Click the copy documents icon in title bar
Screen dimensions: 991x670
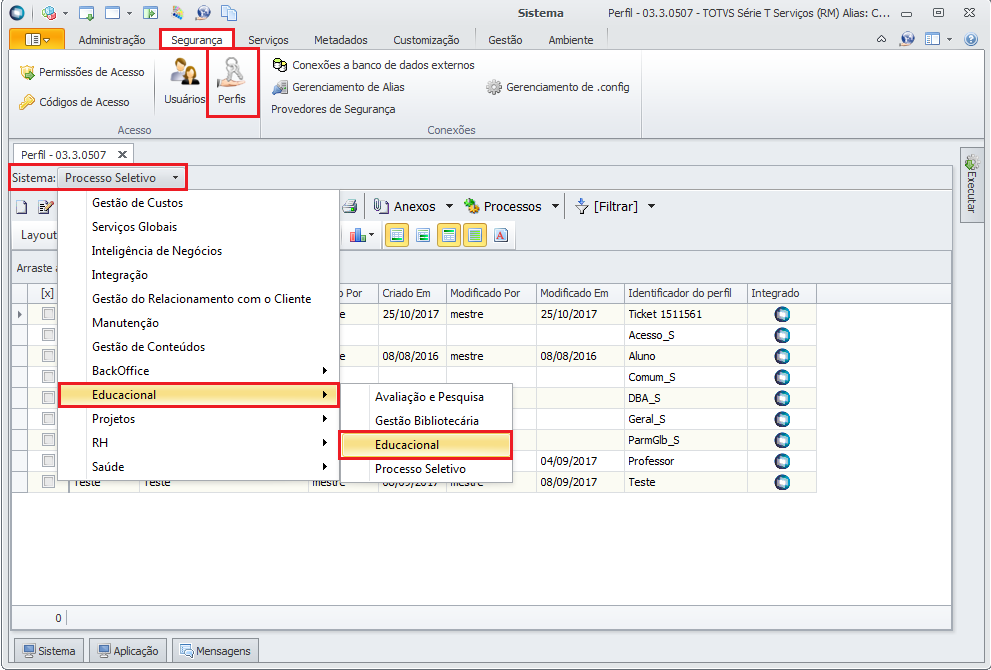click(229, 13)
